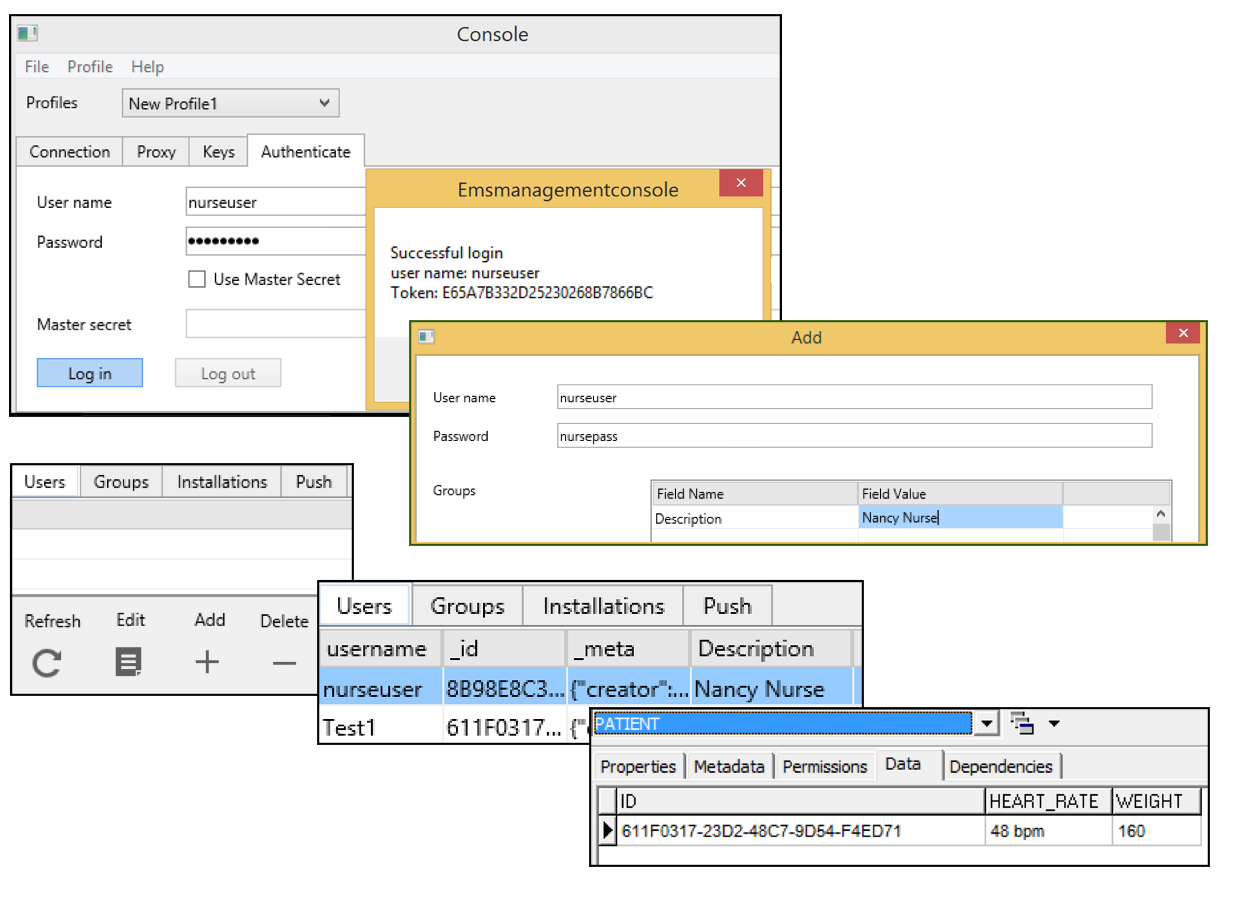The image size is (1251, 901).
Task: Select the nurseuser row in users table
Action: click(588, 688)
